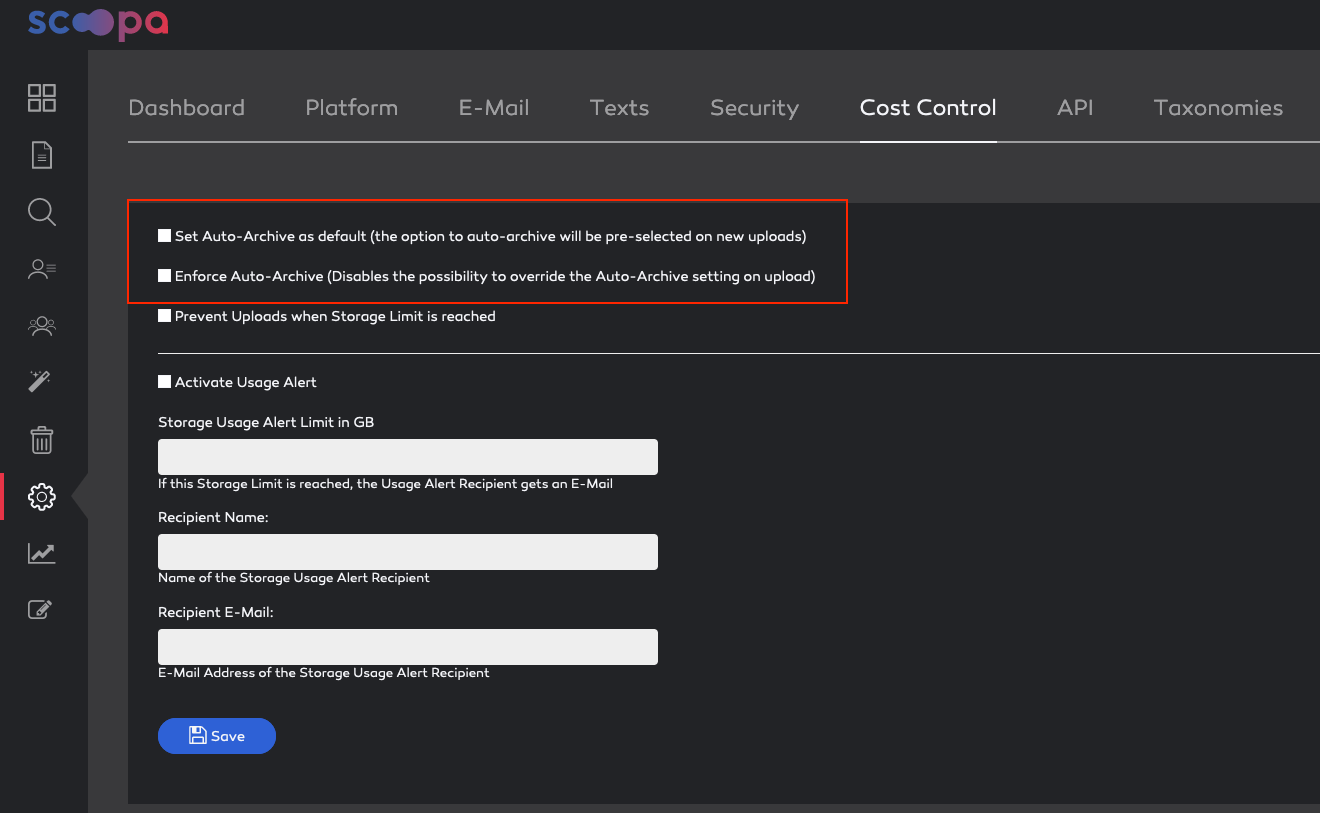
Task: Click the 'Storage Usage Alert Limit in GB' label
Action: (x=266, y=422)
